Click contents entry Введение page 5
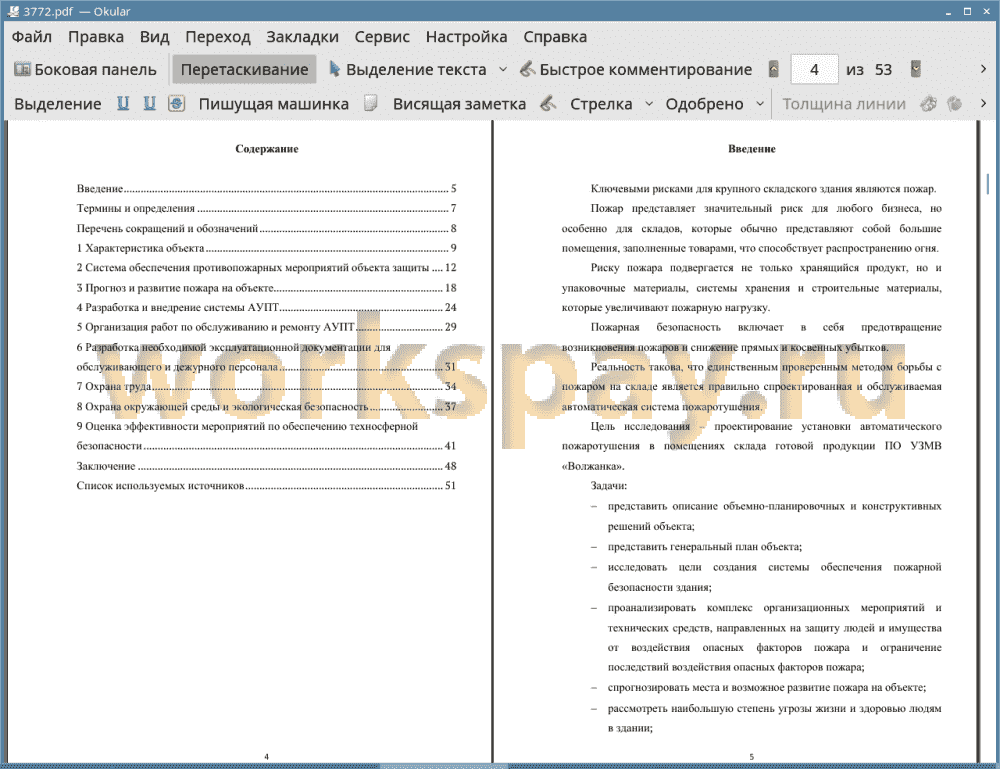This screenshot has width=1000, height=769. [266, 189]
